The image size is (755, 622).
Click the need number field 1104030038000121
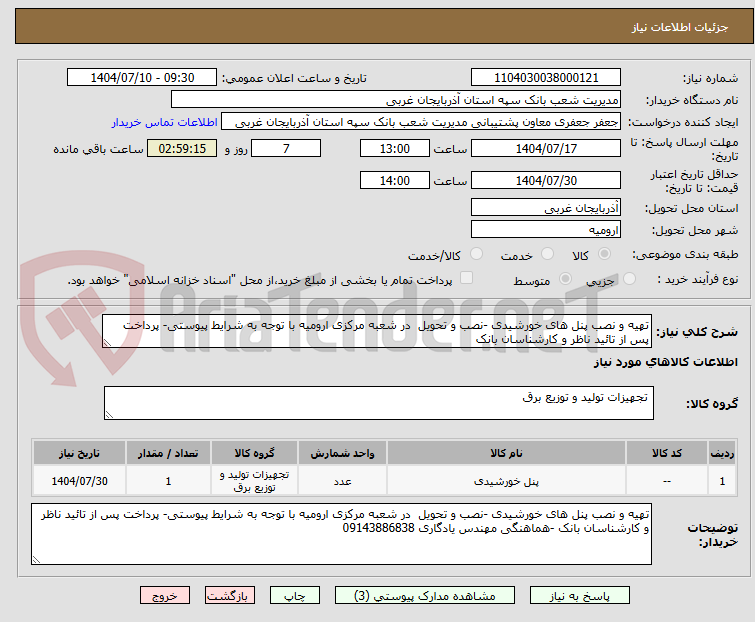click(546, 78)
